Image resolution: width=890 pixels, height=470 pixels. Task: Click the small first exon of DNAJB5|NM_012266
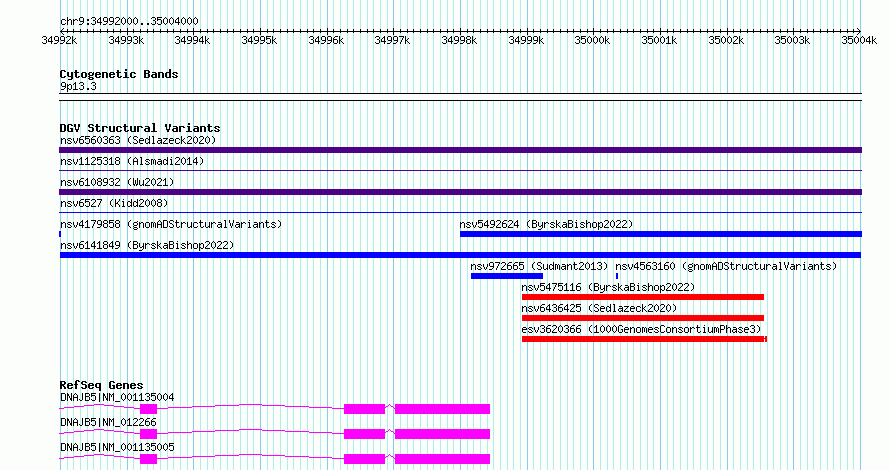coord(148,434)
